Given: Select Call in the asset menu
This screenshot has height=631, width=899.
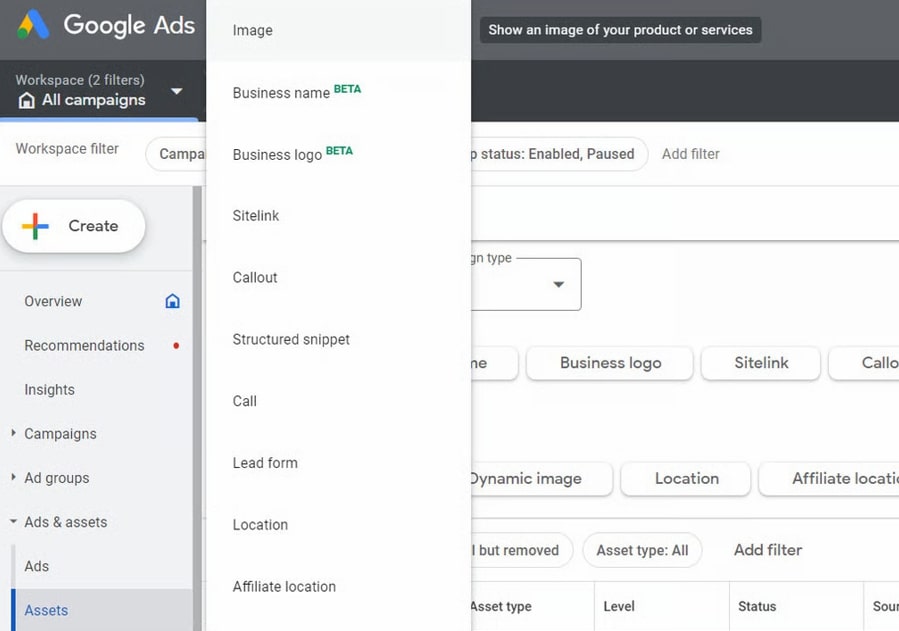Looking at the screenshot, I should [x=338, y=402].
